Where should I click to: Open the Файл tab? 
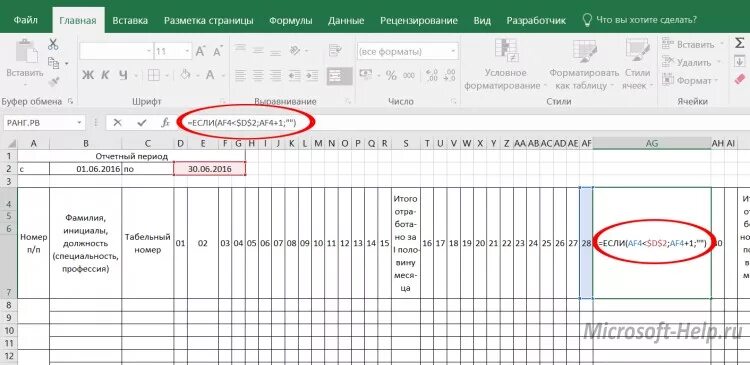[x=26, y=21]
